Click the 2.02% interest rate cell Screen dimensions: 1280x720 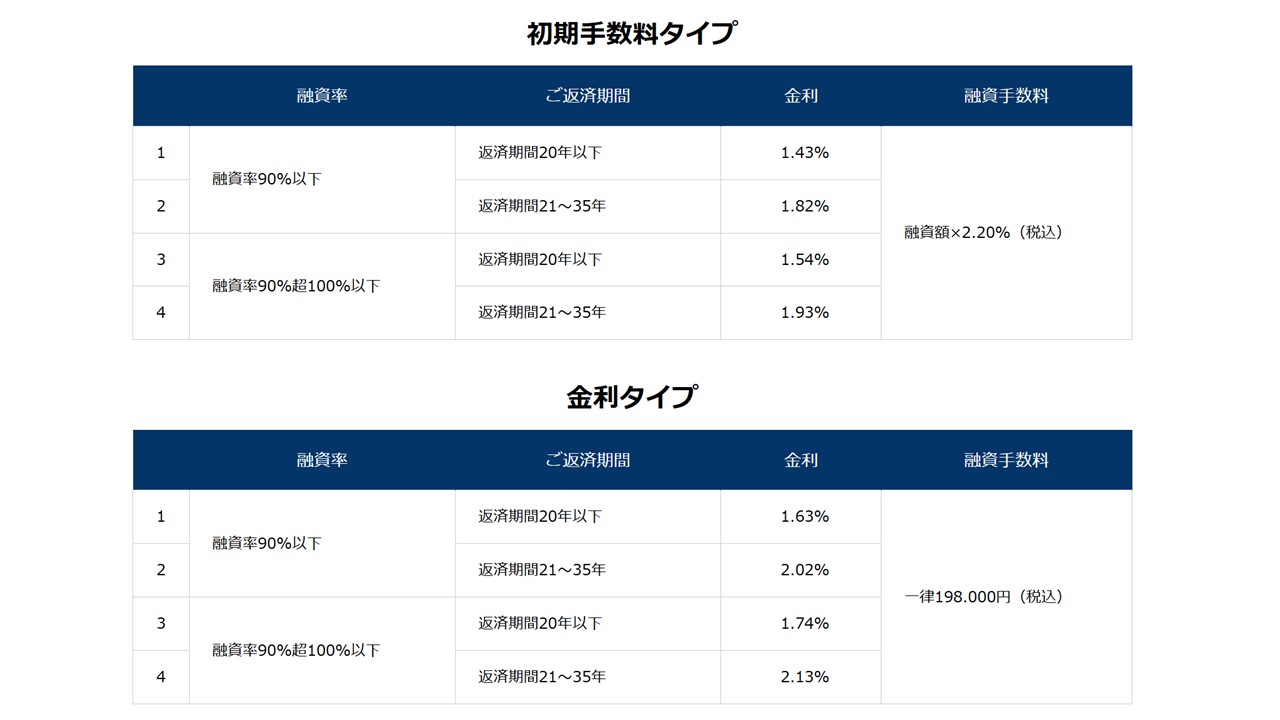[x=804, y=570]
